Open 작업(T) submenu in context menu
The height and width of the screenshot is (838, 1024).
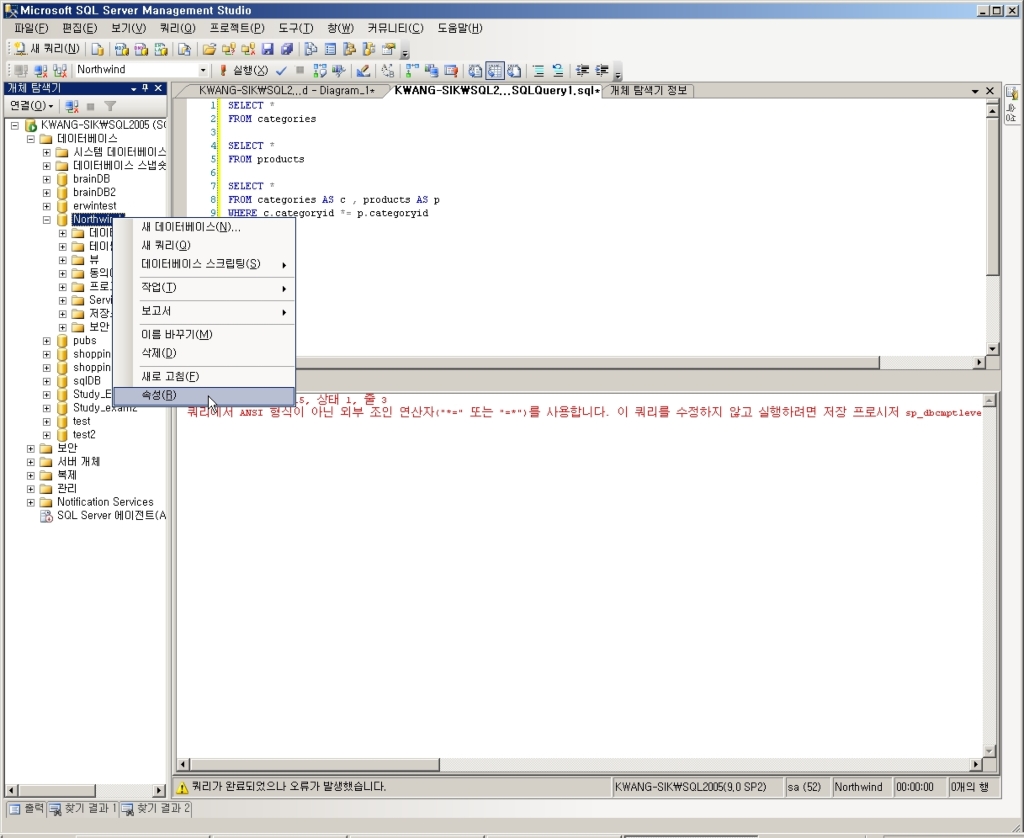point(204,288)
